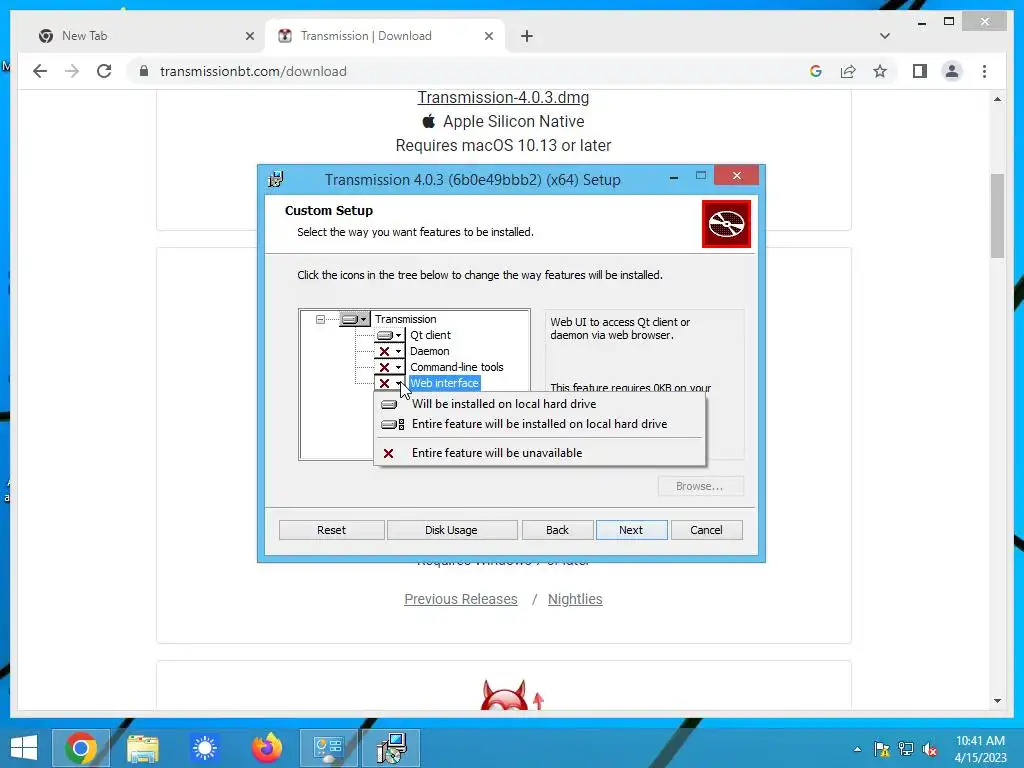Viewport: 1024px width, 768px height.
Task: Open the Transmission root feature dropdown
Action: [x=355, y=319]
